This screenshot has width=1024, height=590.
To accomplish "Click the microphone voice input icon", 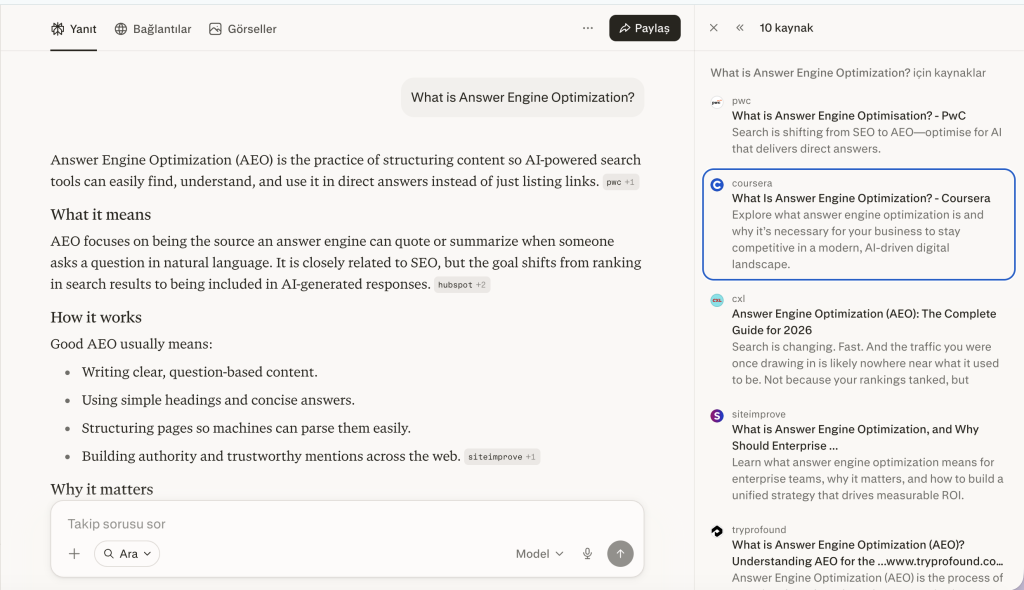I will point(588,554).
